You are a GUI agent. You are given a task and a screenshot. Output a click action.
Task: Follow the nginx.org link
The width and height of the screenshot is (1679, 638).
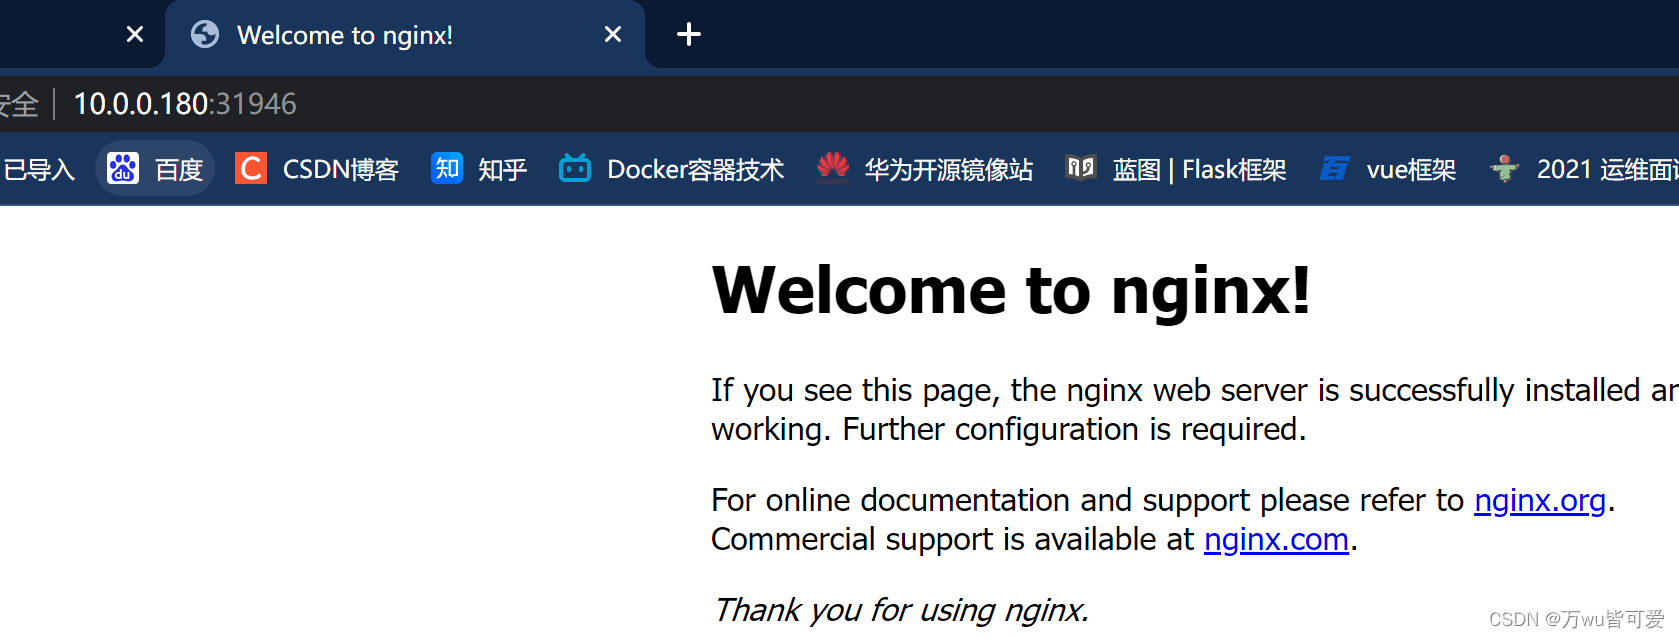point(1540,500)
